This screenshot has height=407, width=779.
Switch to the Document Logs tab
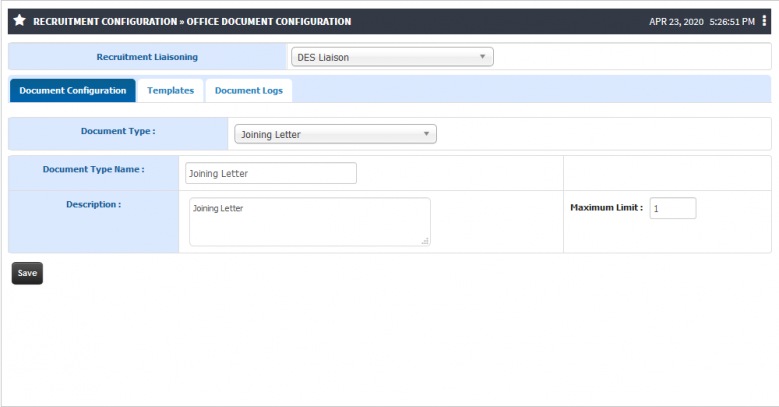[248, 90]
